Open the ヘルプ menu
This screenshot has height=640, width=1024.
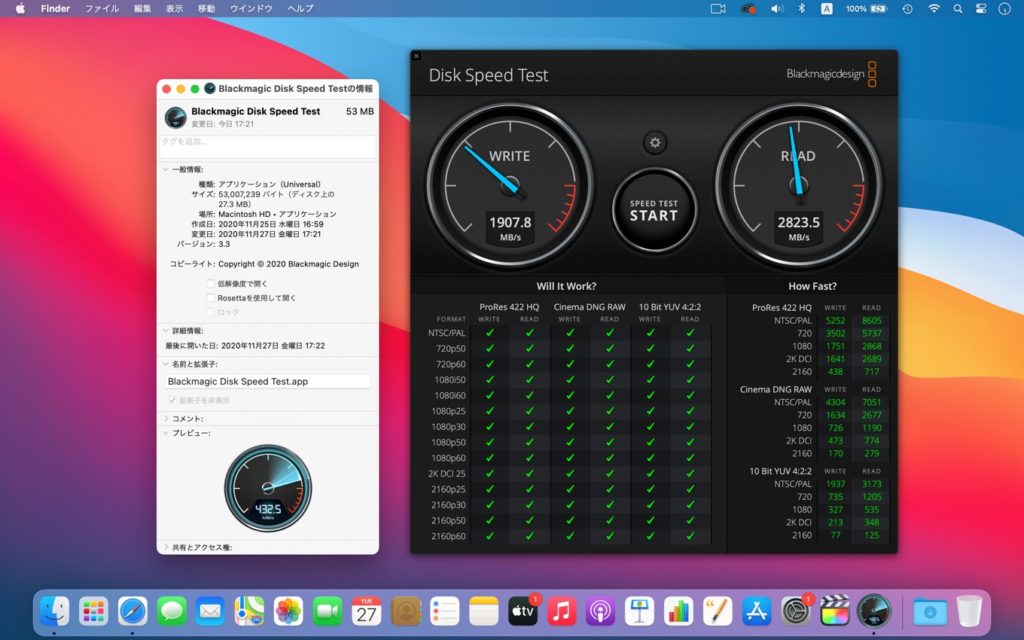(300, 8)
